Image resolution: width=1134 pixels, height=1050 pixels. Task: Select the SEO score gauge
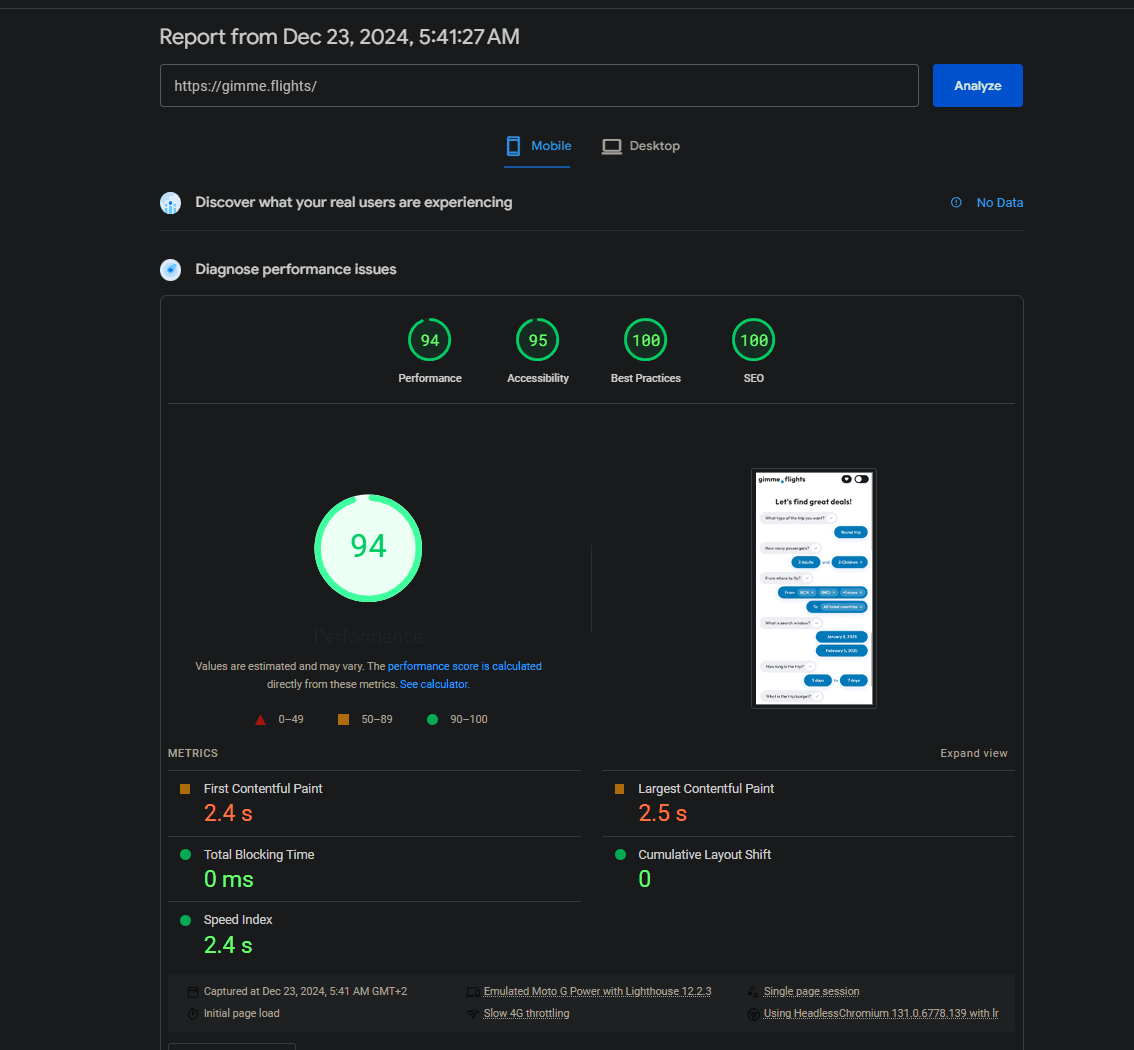click(x=753, y=341)
